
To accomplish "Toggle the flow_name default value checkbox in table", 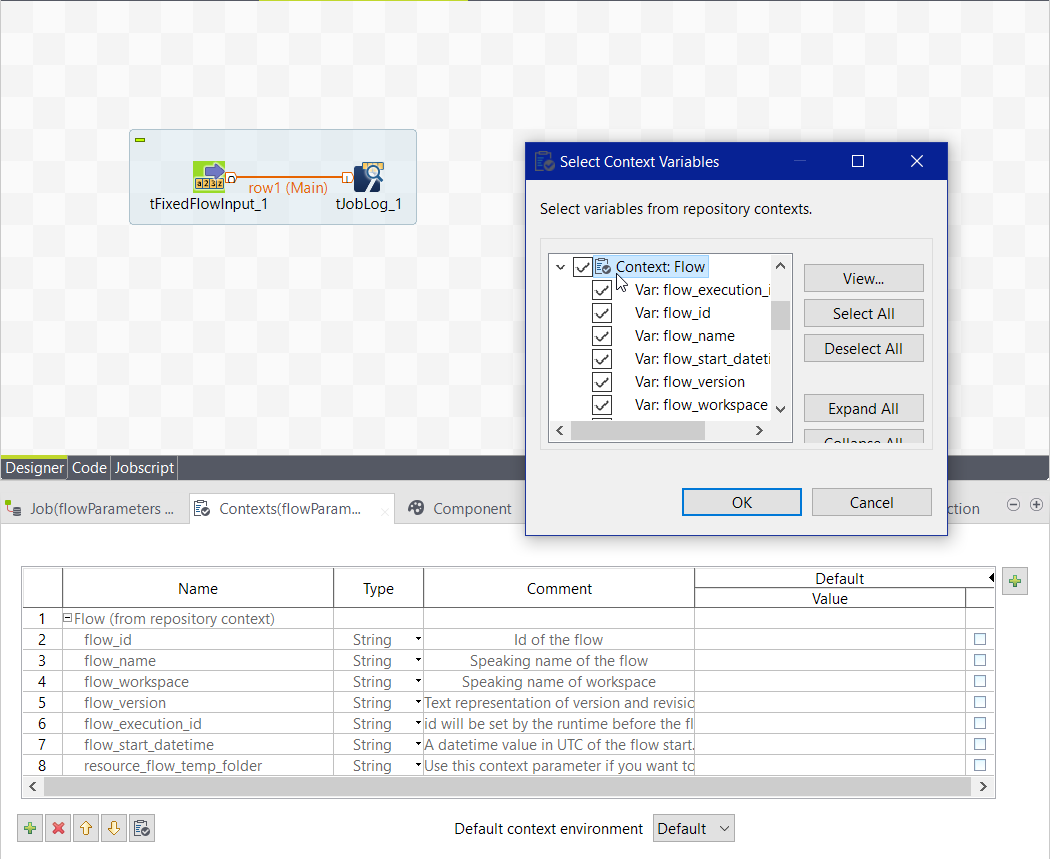I will tap(980, 660).
